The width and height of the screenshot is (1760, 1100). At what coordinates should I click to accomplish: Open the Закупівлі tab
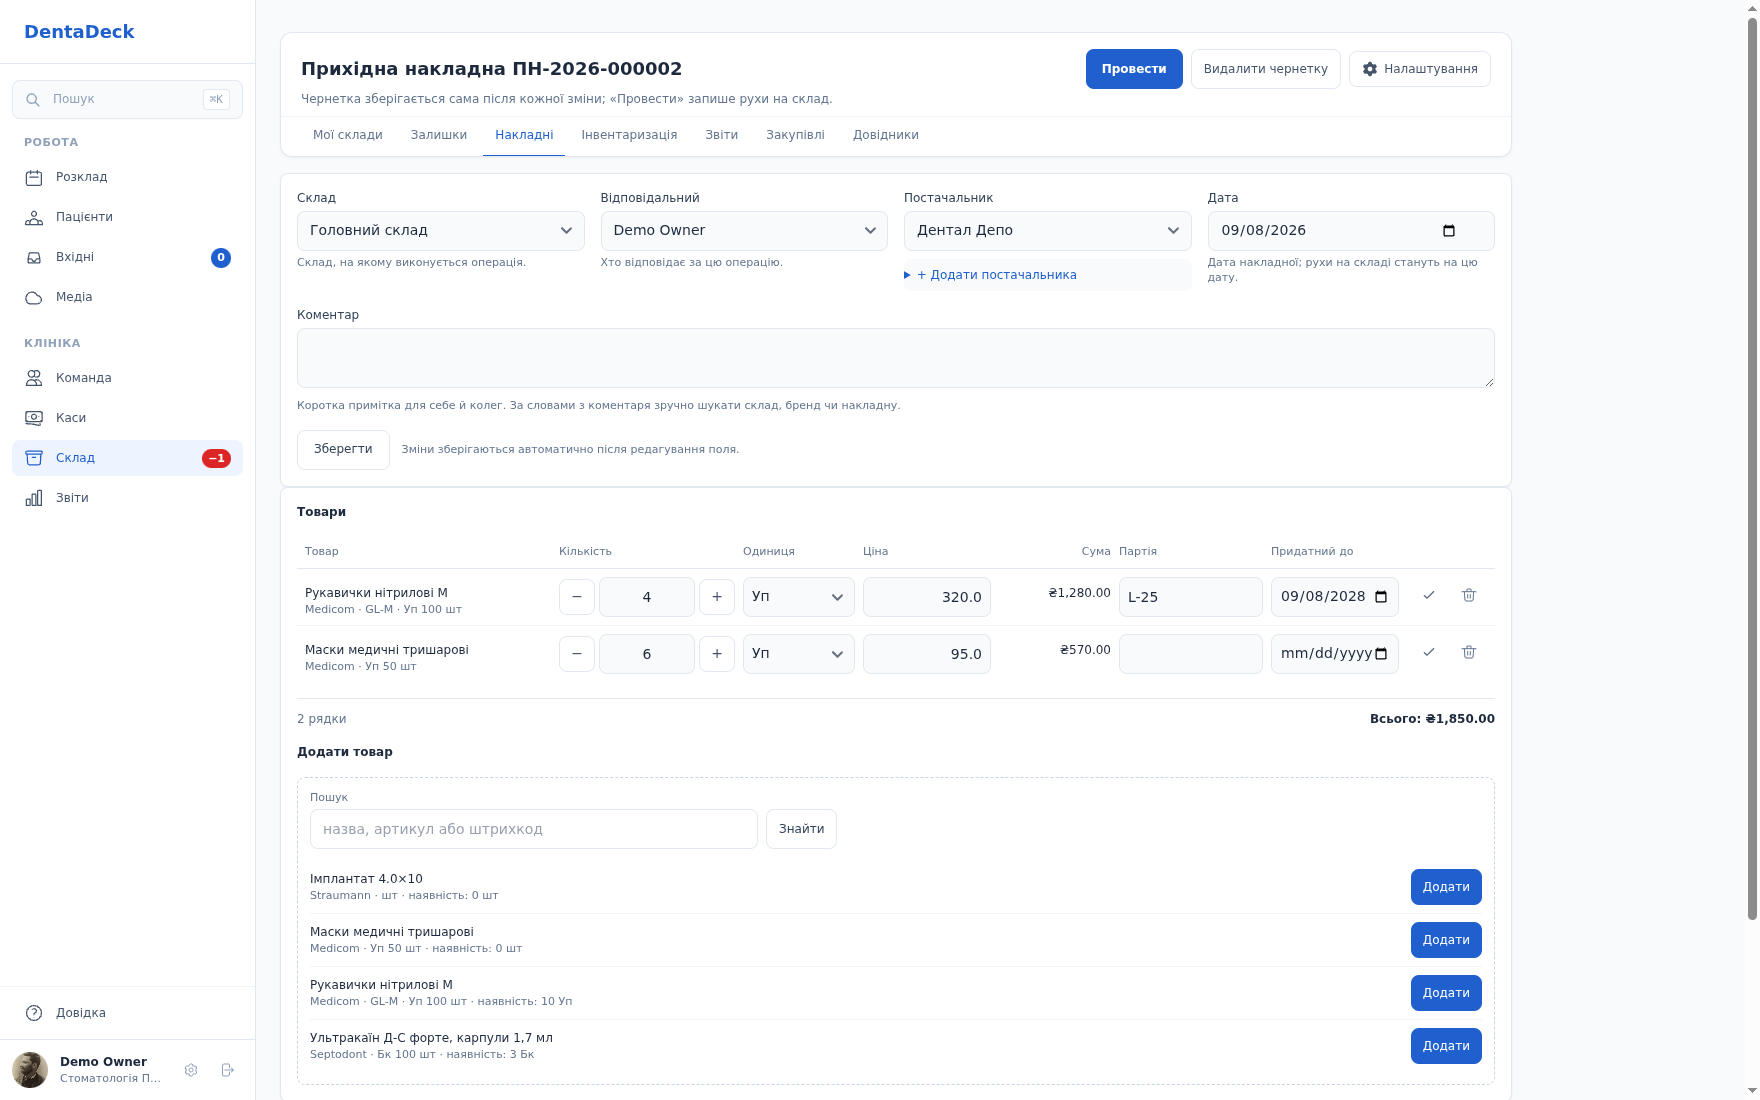[796, 135]
